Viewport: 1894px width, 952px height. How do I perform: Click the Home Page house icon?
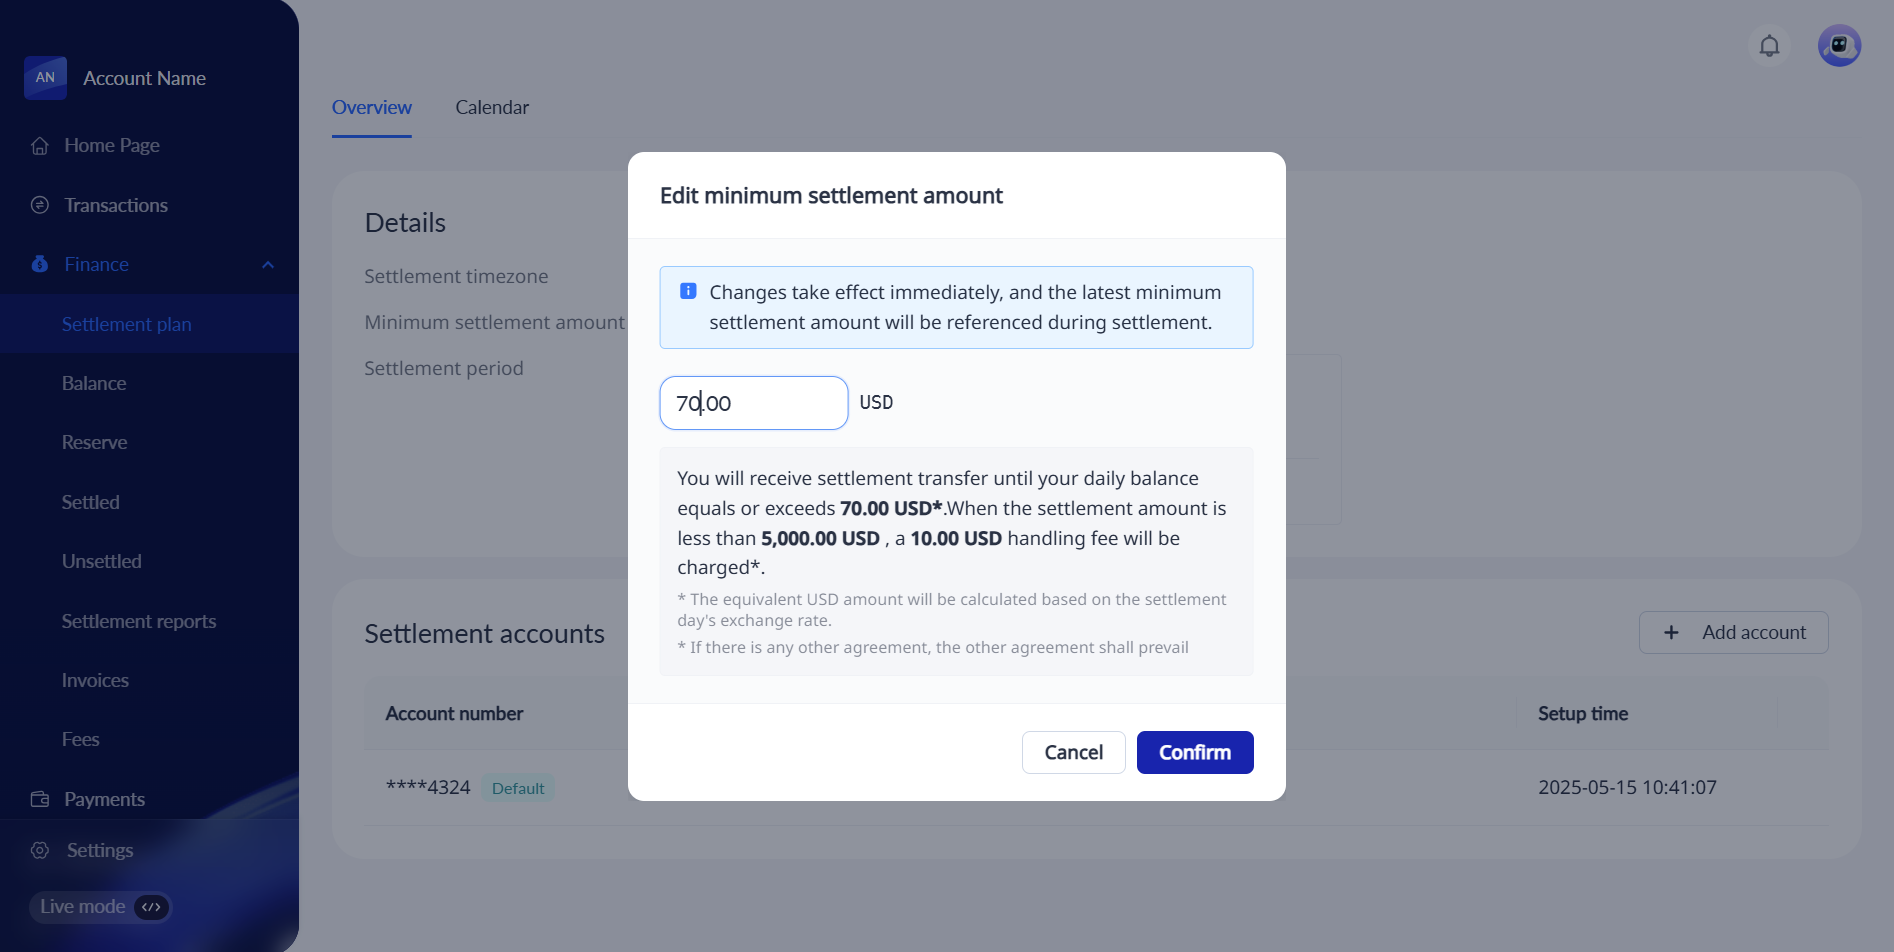coord(40,146)
